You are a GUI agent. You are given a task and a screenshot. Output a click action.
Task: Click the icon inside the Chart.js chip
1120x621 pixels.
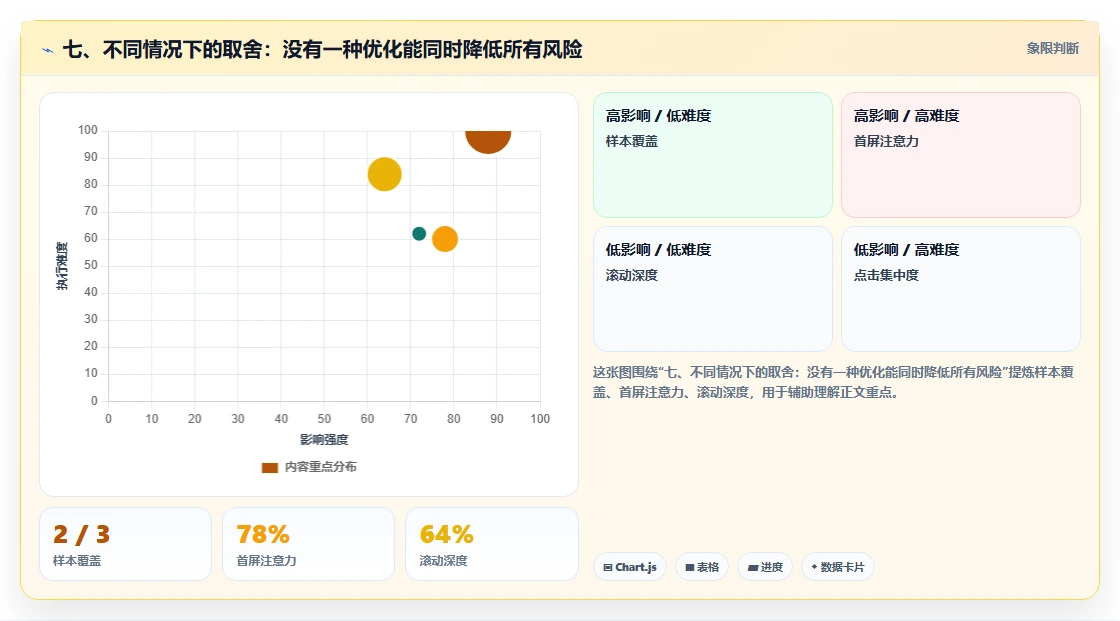(x=608, y=567)
